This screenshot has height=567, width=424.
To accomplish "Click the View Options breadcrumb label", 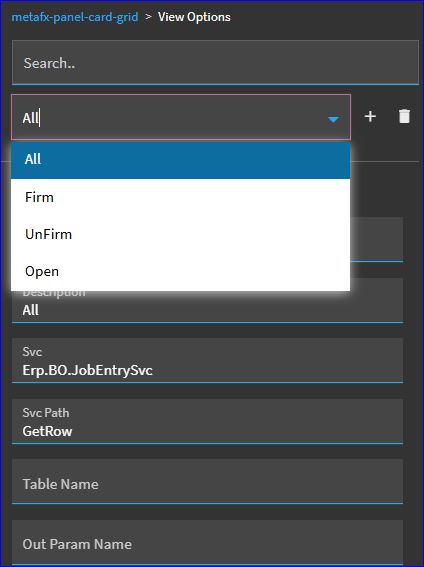I will click(x=194, y=17).
